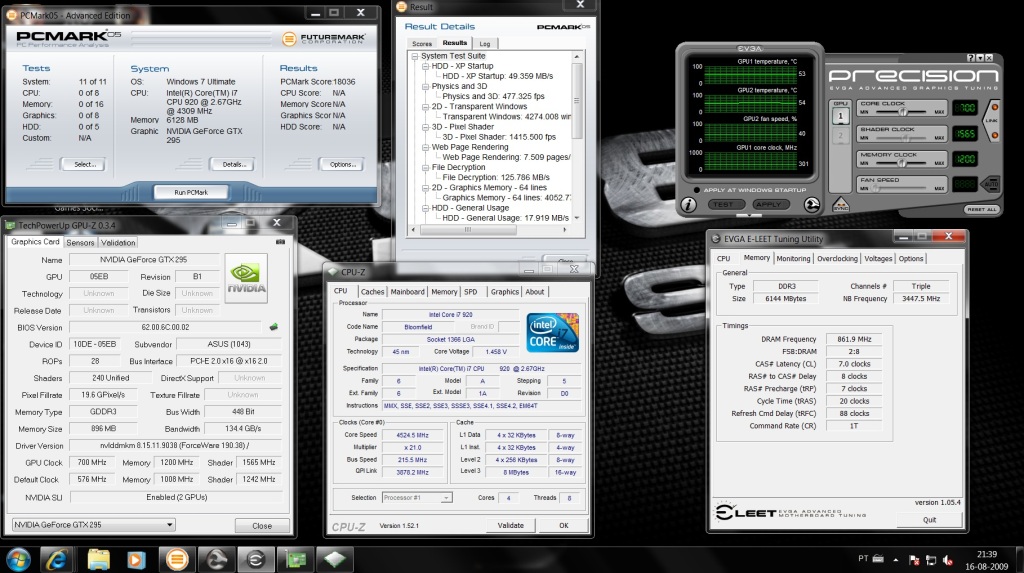Toggle the clock LINK control in Precision
Image resolution: width=1024 pixels, height=573 pixels.
tap(992, 121)
